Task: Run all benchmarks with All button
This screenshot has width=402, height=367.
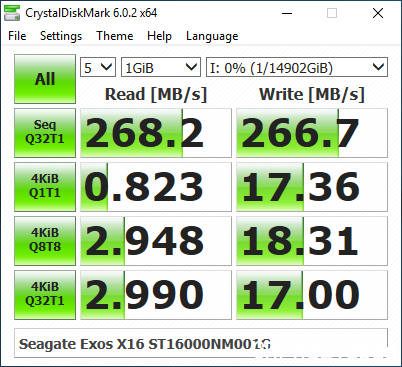Action: (x=45, y=79)
